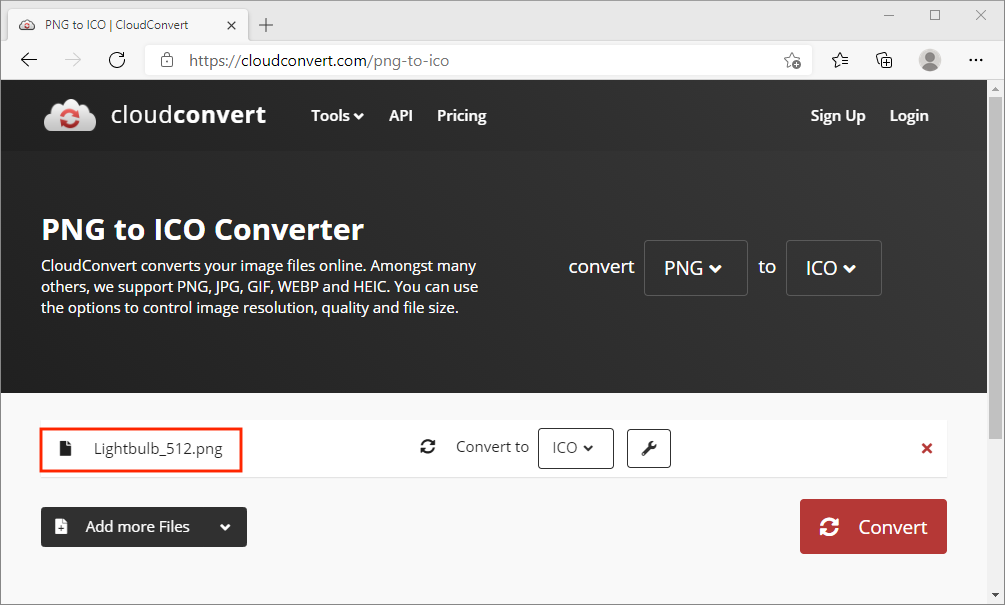This screenshot has width=1005, height=605.
Task: Reload the page with the refresh icon
Action: coord(117,60)
